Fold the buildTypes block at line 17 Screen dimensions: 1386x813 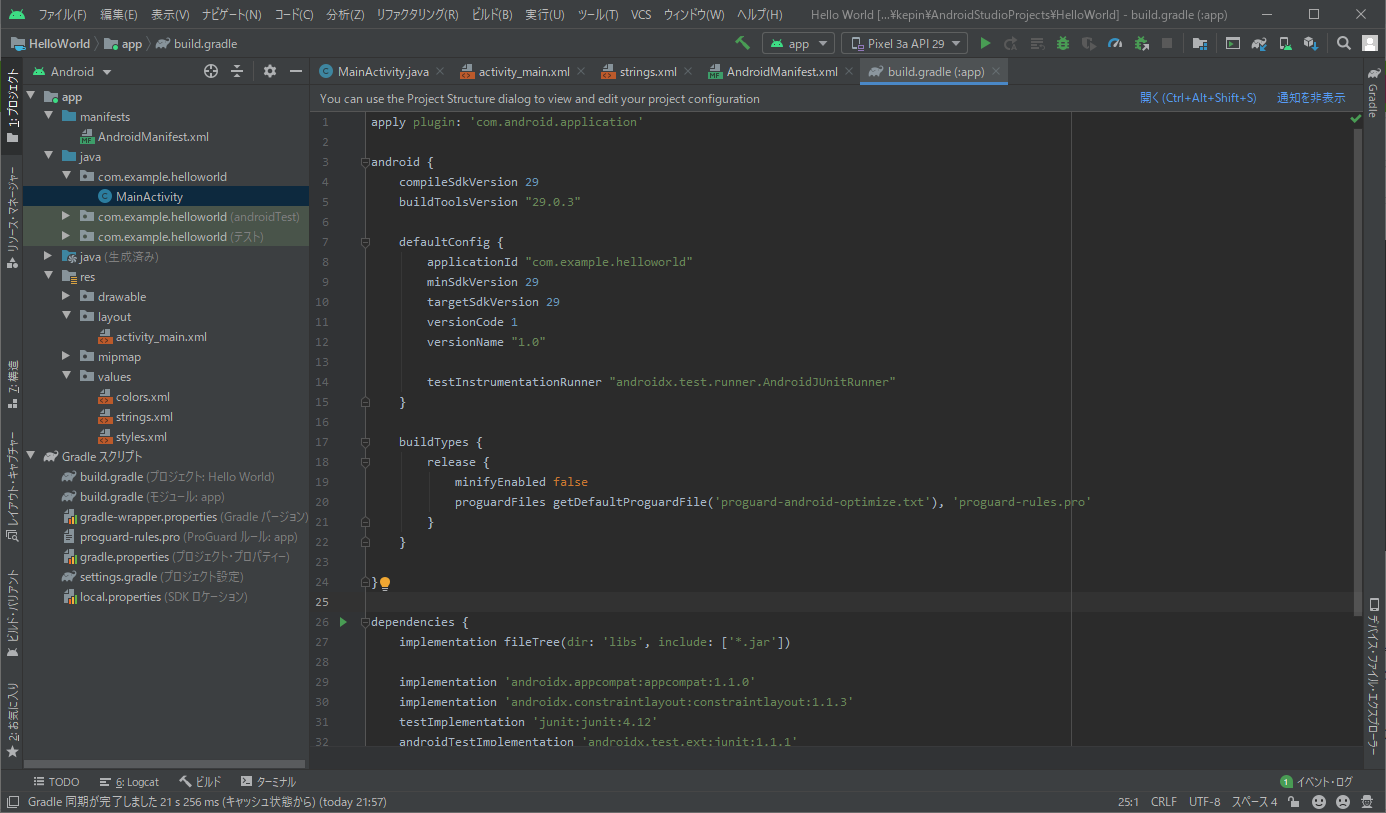point(365,442)
